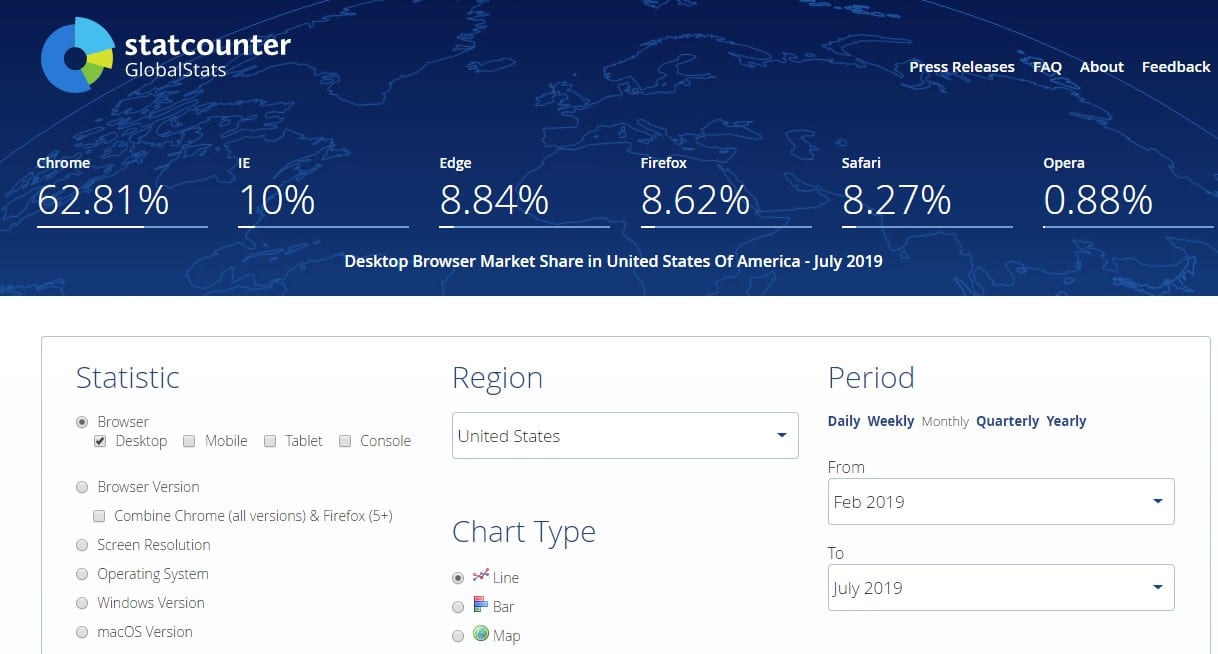This screenshot has width=1218, height=654.
Task: Select the Operating System radio button
Action: tap(82, 574)
